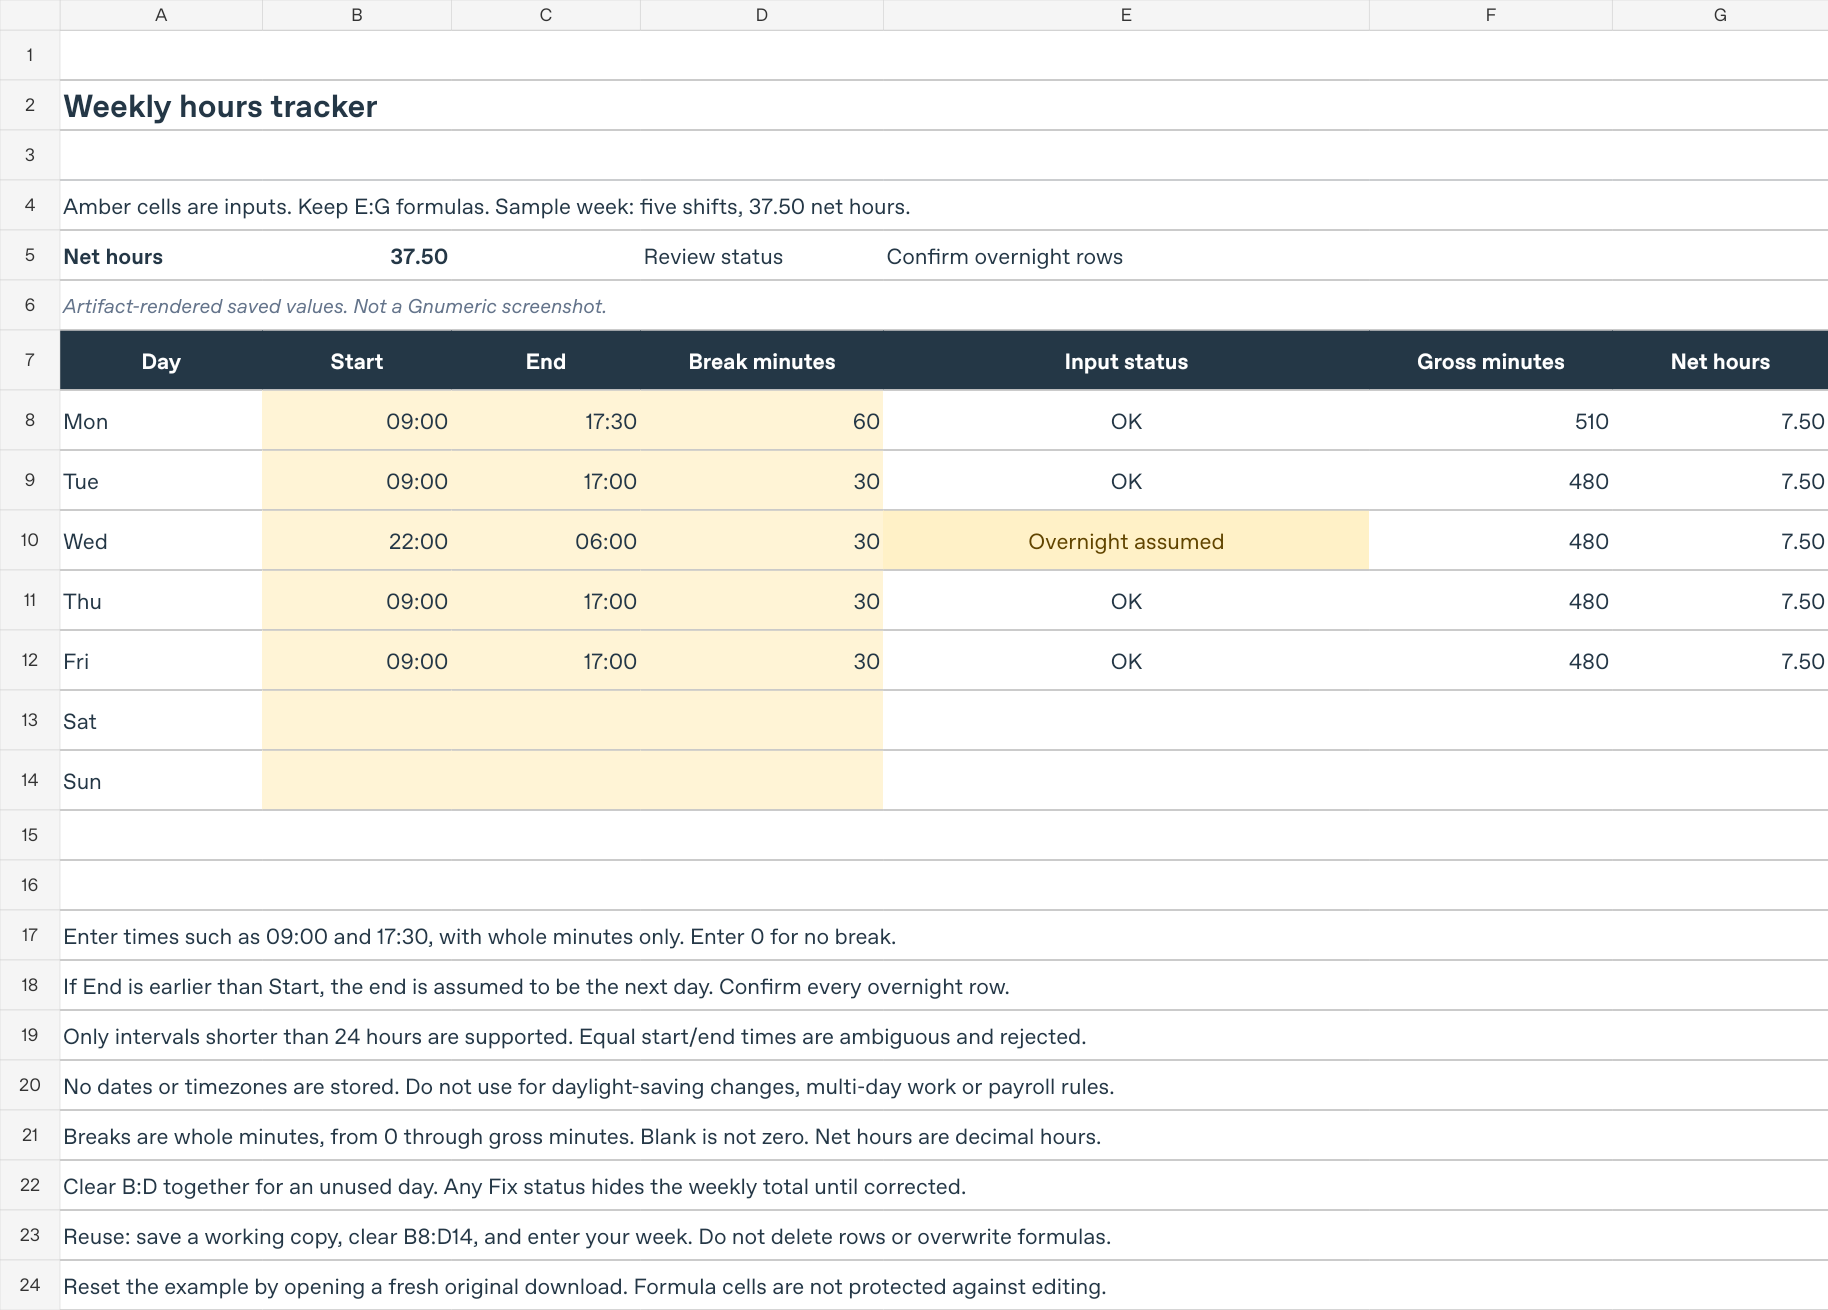This screenshot has height=1310, width=1828.
Task: Select the No dates or timezones note
Action: coord(589,1087)
